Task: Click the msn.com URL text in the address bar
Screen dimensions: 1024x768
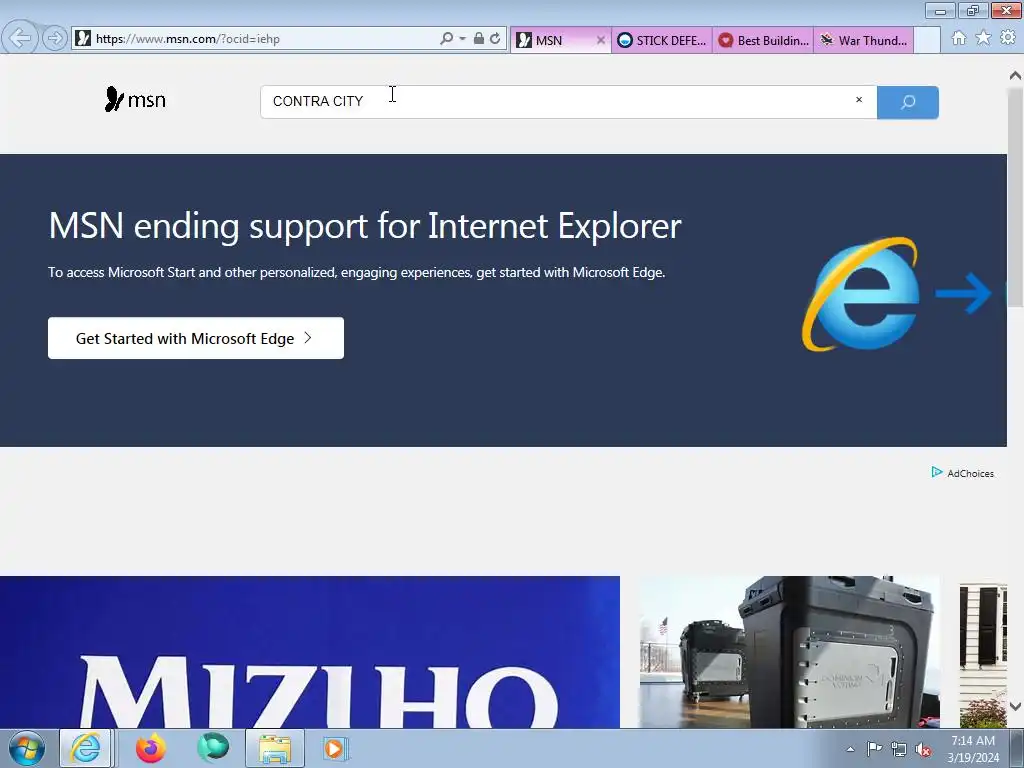Action: click(x=188, y=39)
